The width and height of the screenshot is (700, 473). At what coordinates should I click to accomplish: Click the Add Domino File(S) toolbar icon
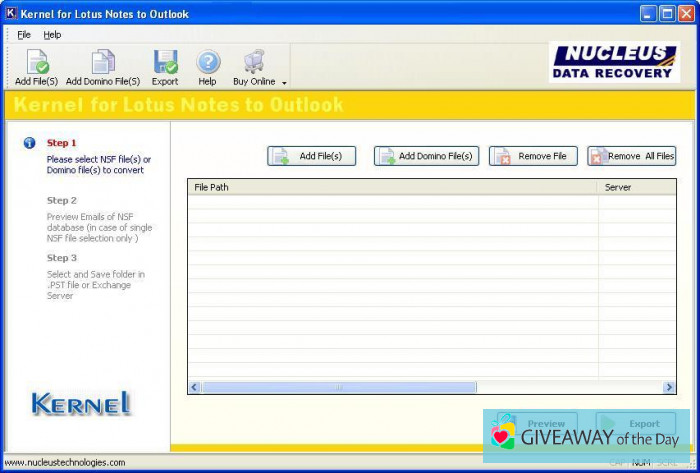click(x=103, y=62)
